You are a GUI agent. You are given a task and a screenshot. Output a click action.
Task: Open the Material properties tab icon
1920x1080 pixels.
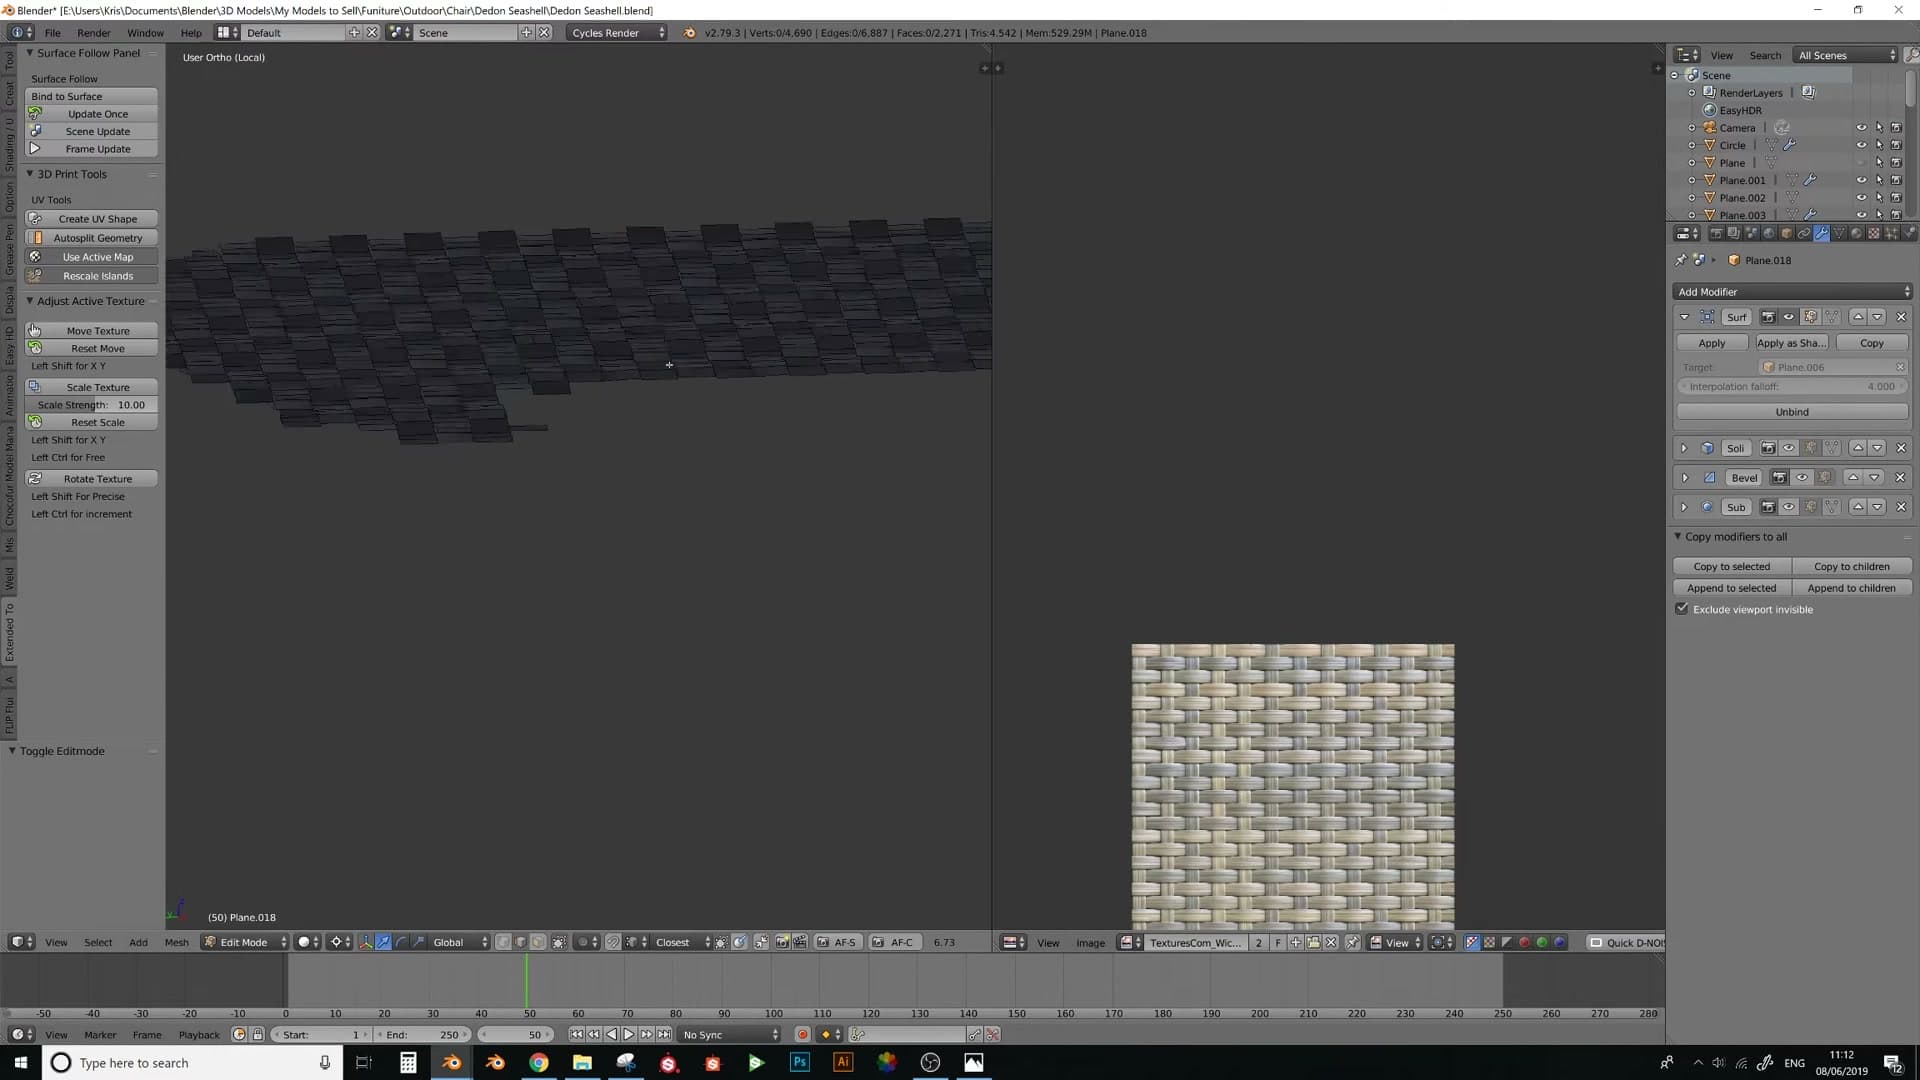click(x=1856, y=233)
